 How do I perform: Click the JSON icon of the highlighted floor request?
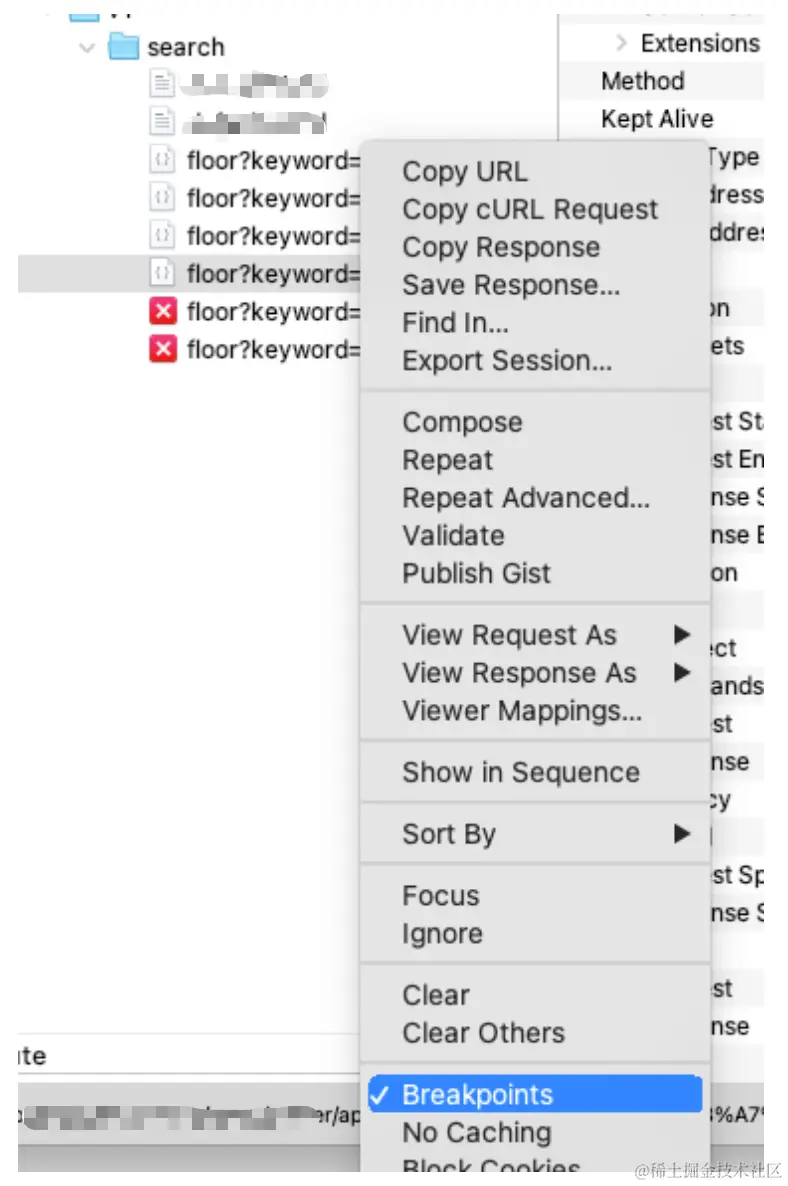(x=162, y=273)
